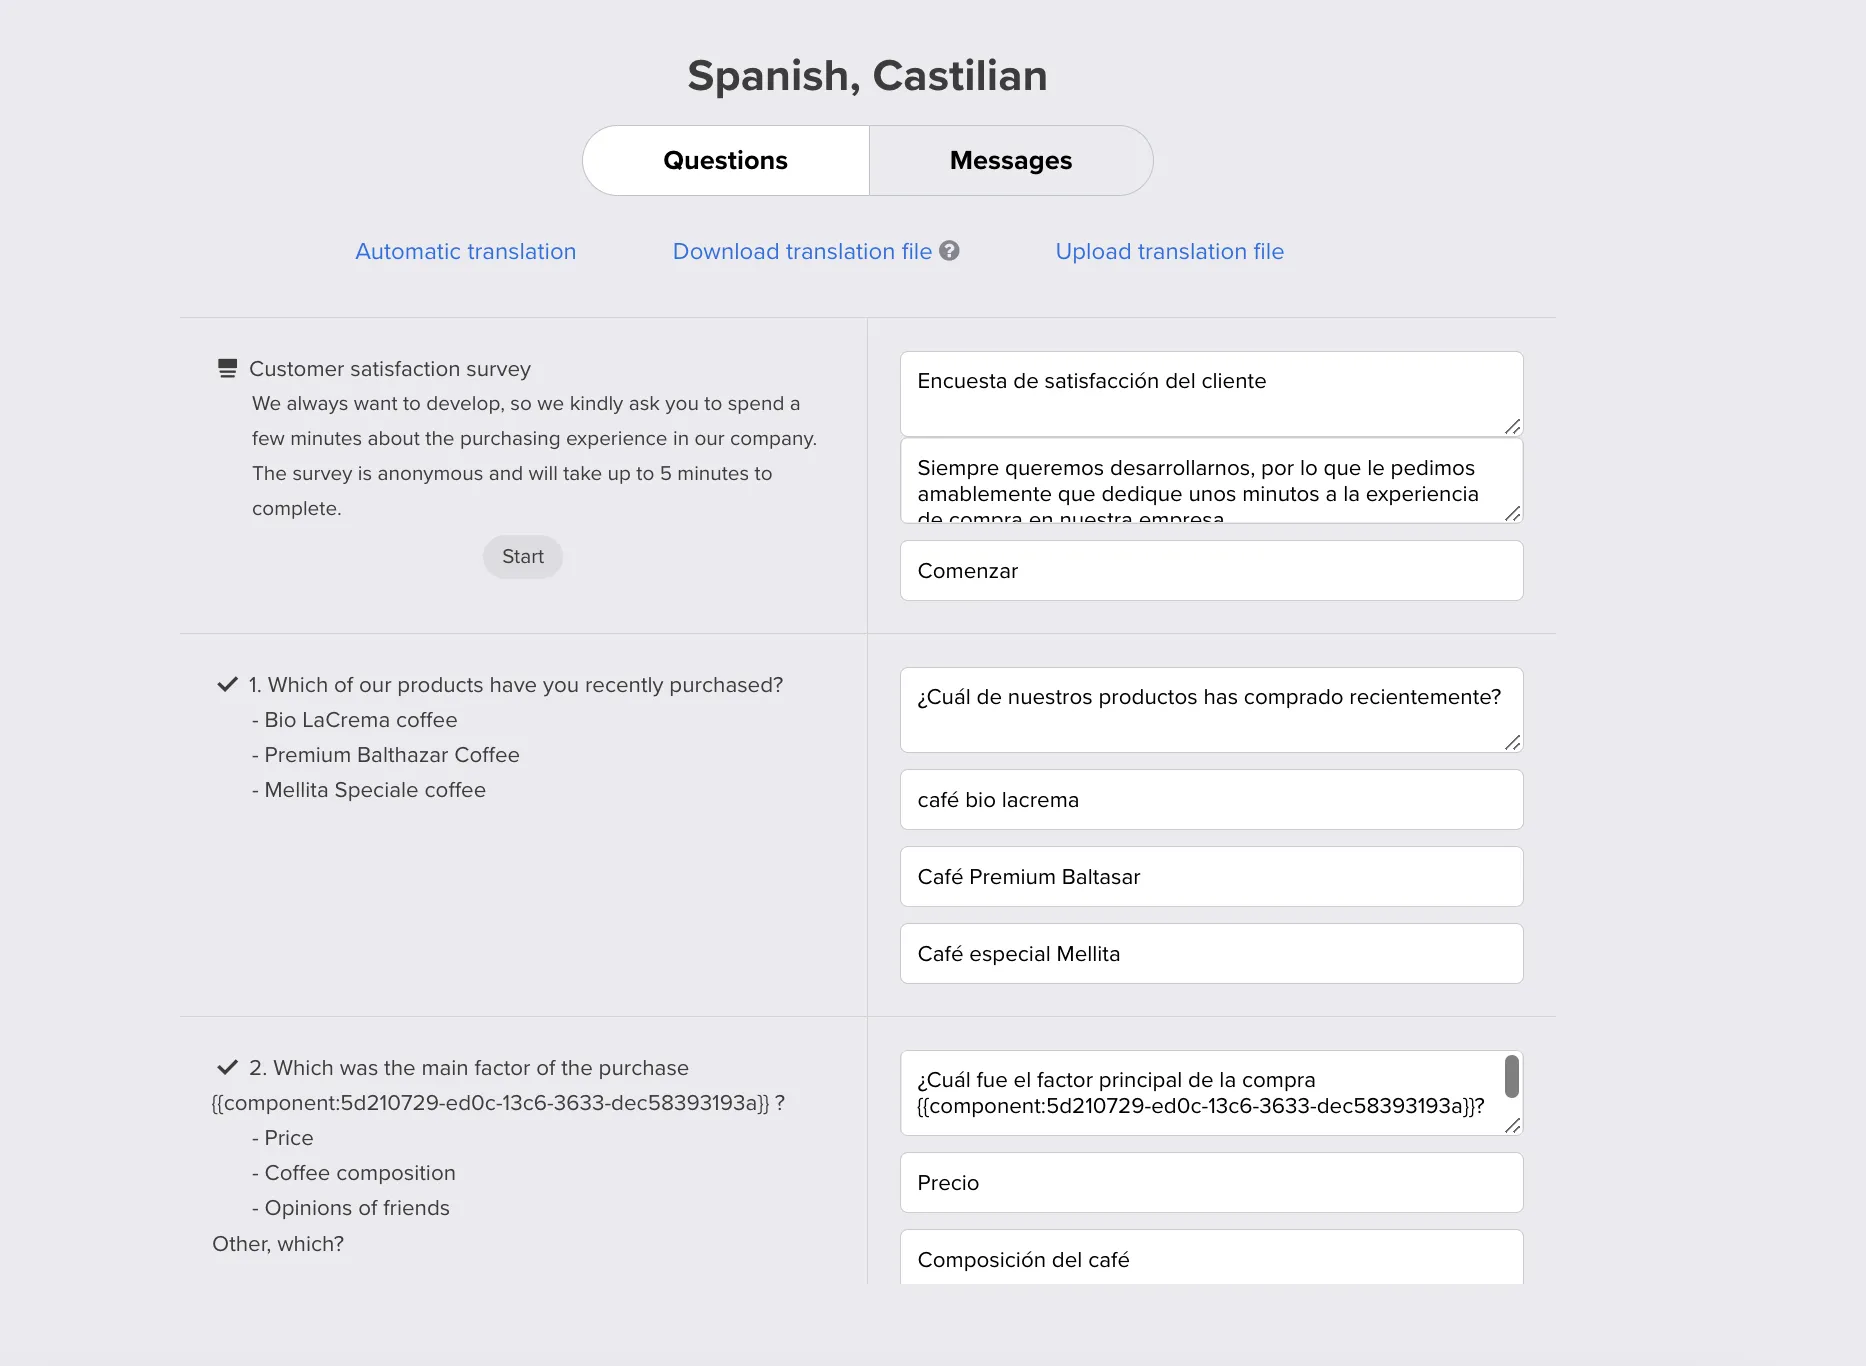Click the checkmark icon beside question 1
1866x1366 pixels.
click(226, 683)
